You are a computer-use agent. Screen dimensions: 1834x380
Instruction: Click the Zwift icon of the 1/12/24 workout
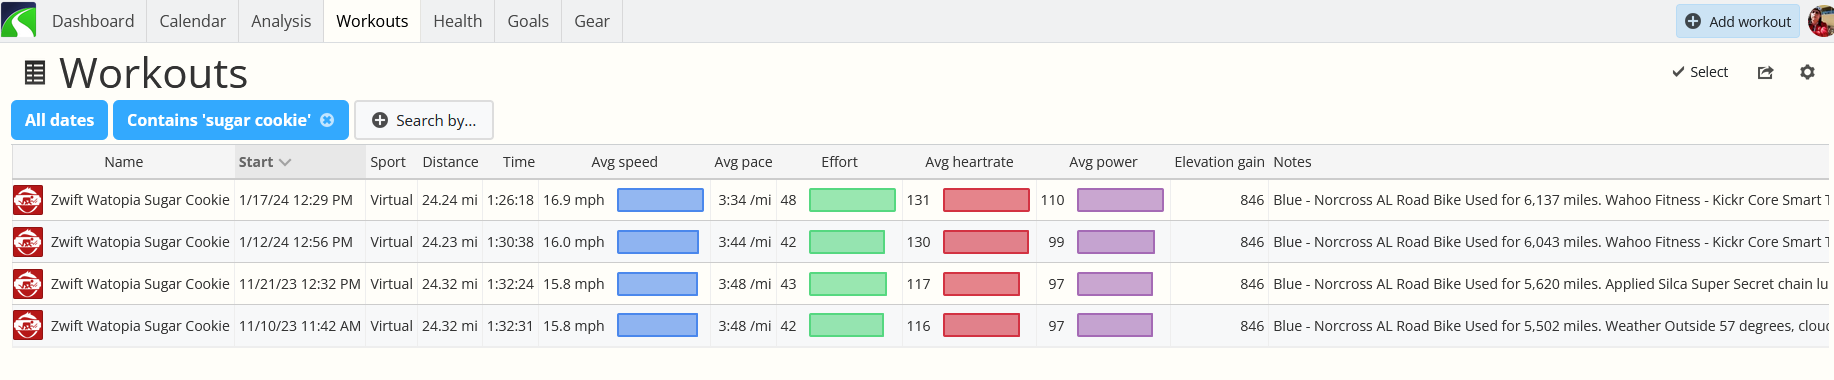tap(28, 242)
